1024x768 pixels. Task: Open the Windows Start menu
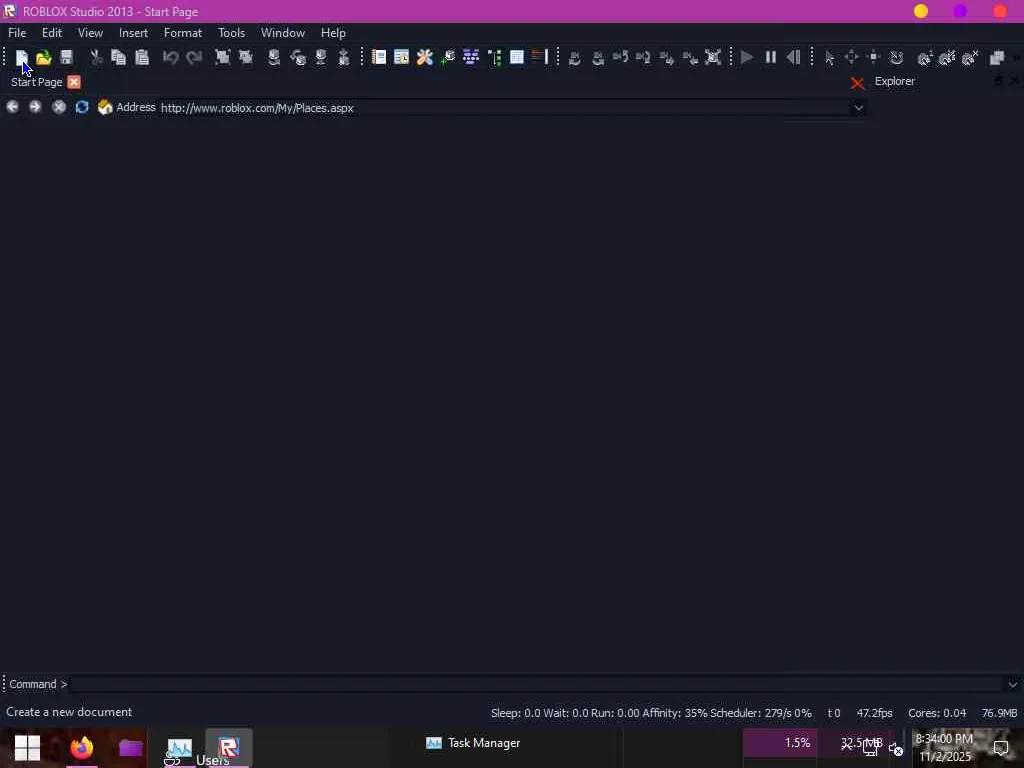27,748
